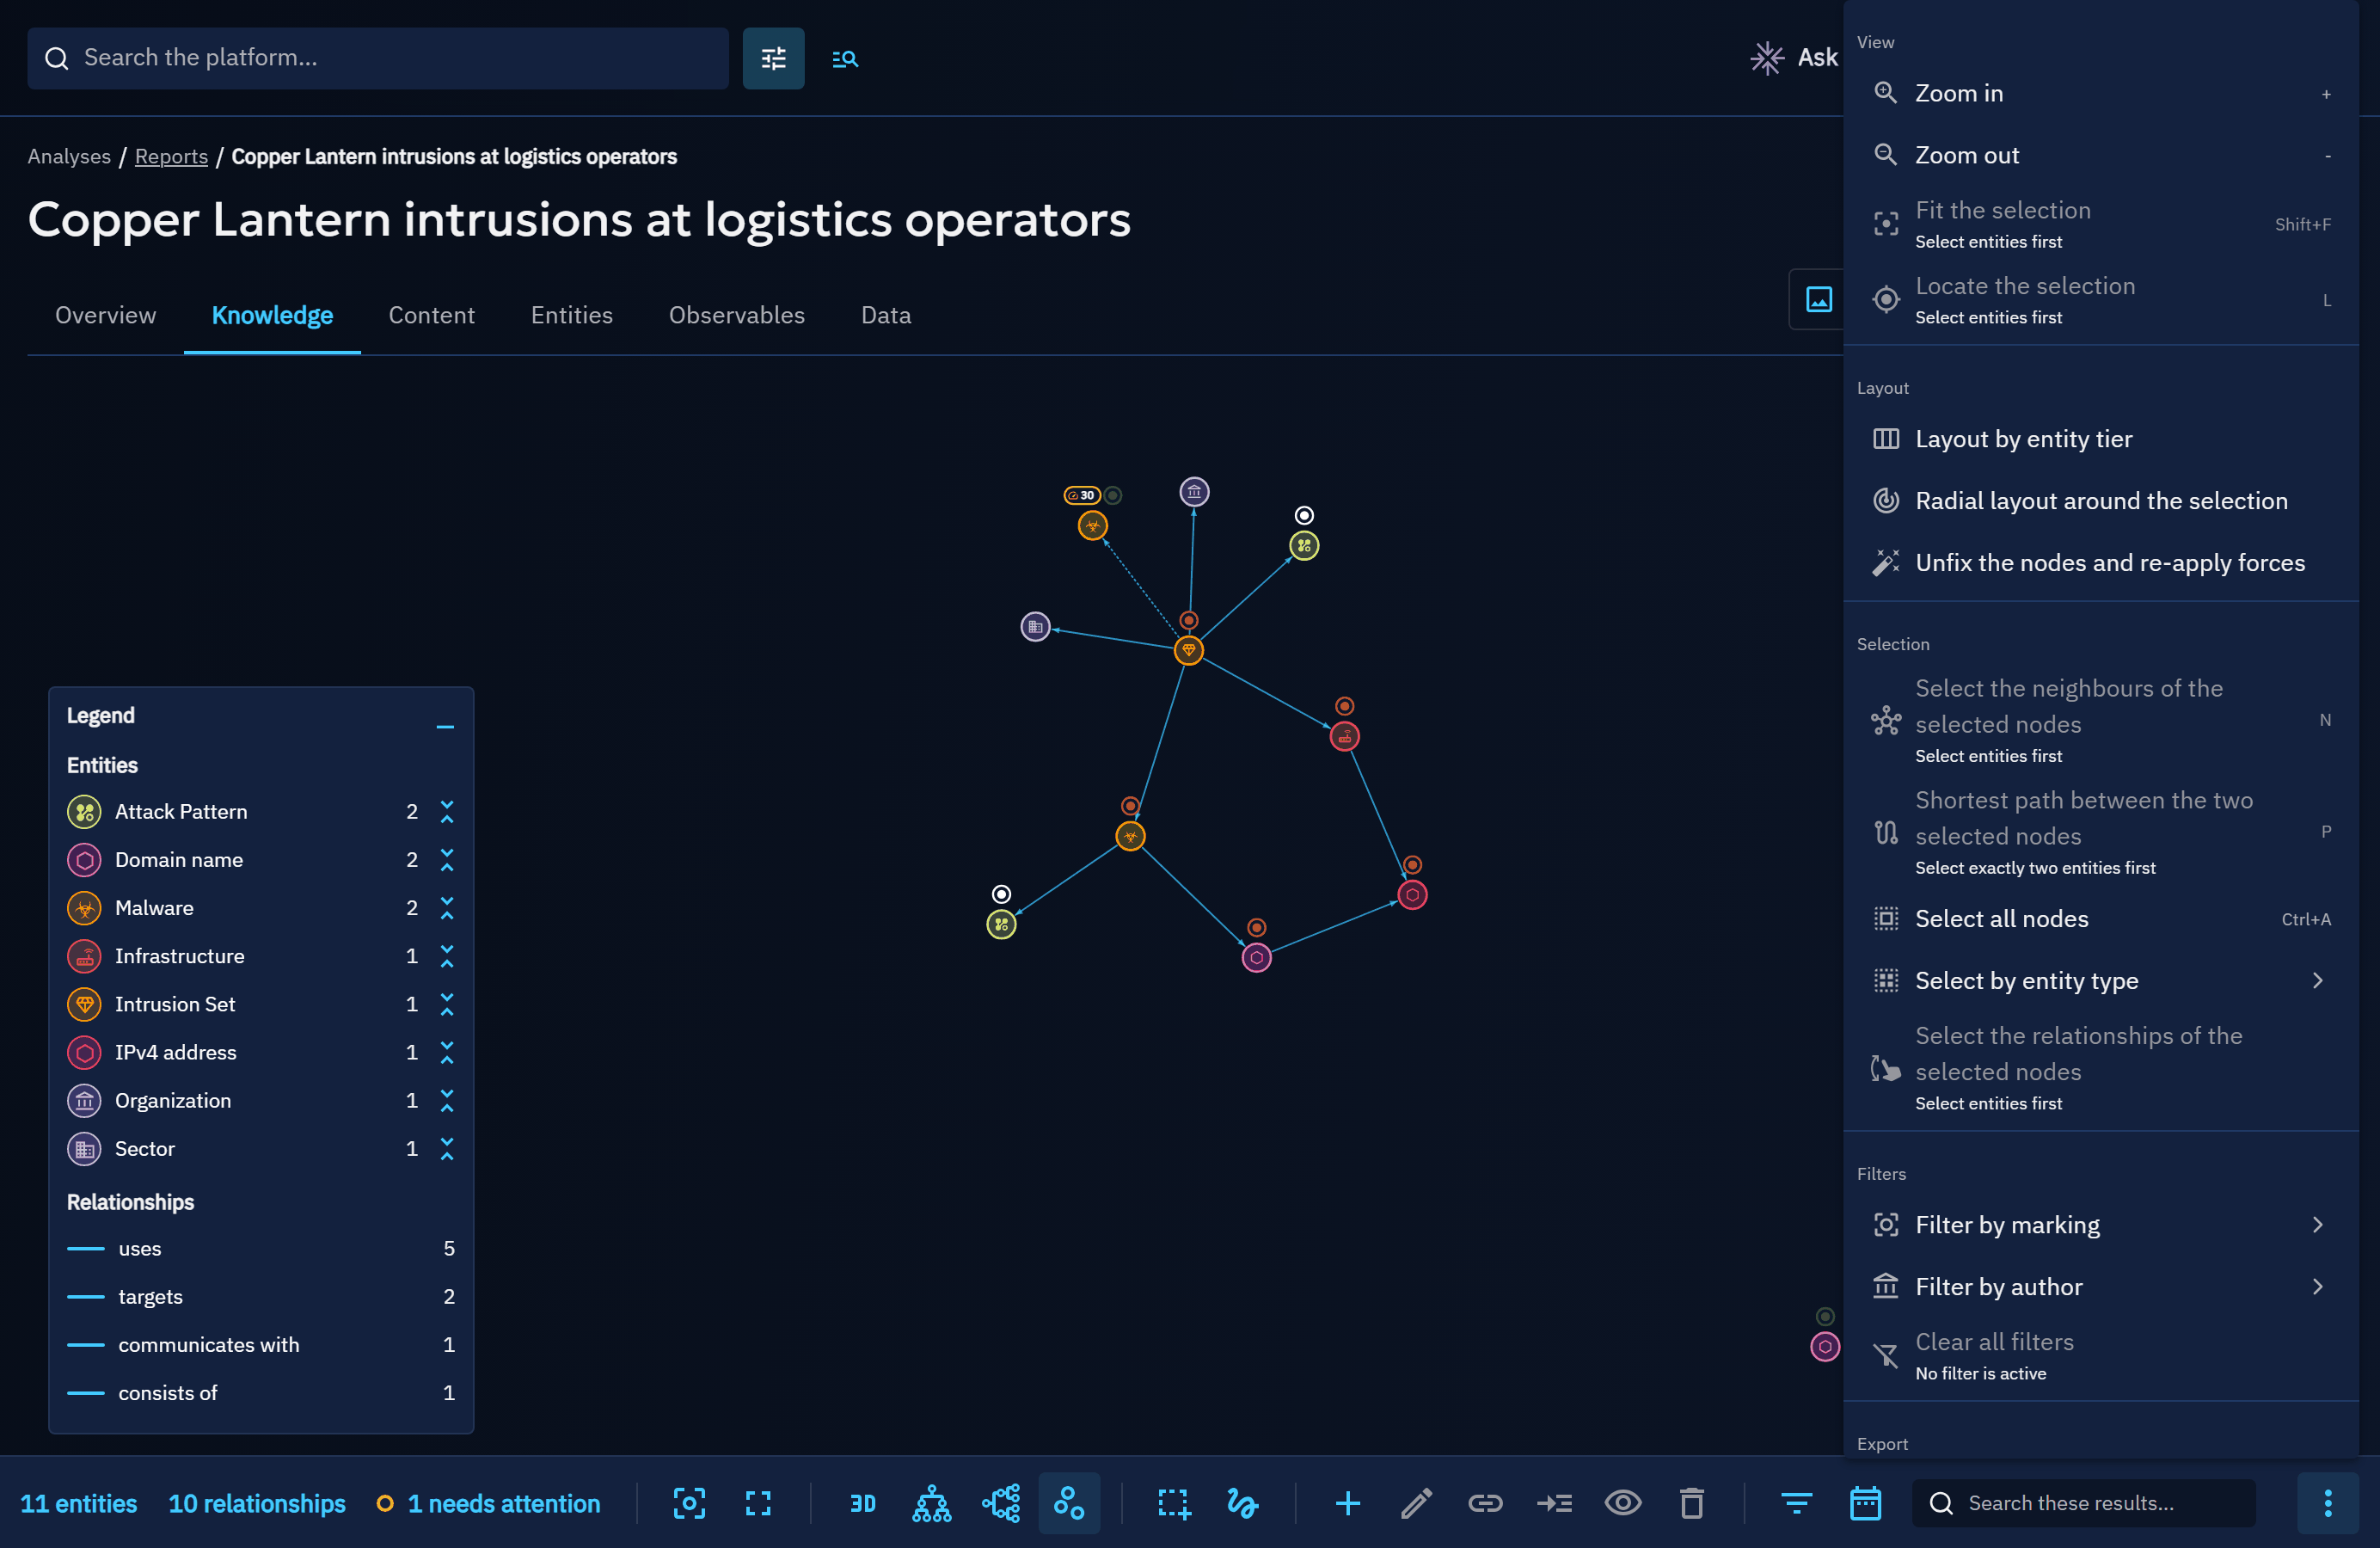Click the bulk search icon
This screenshot has height=1548, width=2380.
(x=845, y=58)
